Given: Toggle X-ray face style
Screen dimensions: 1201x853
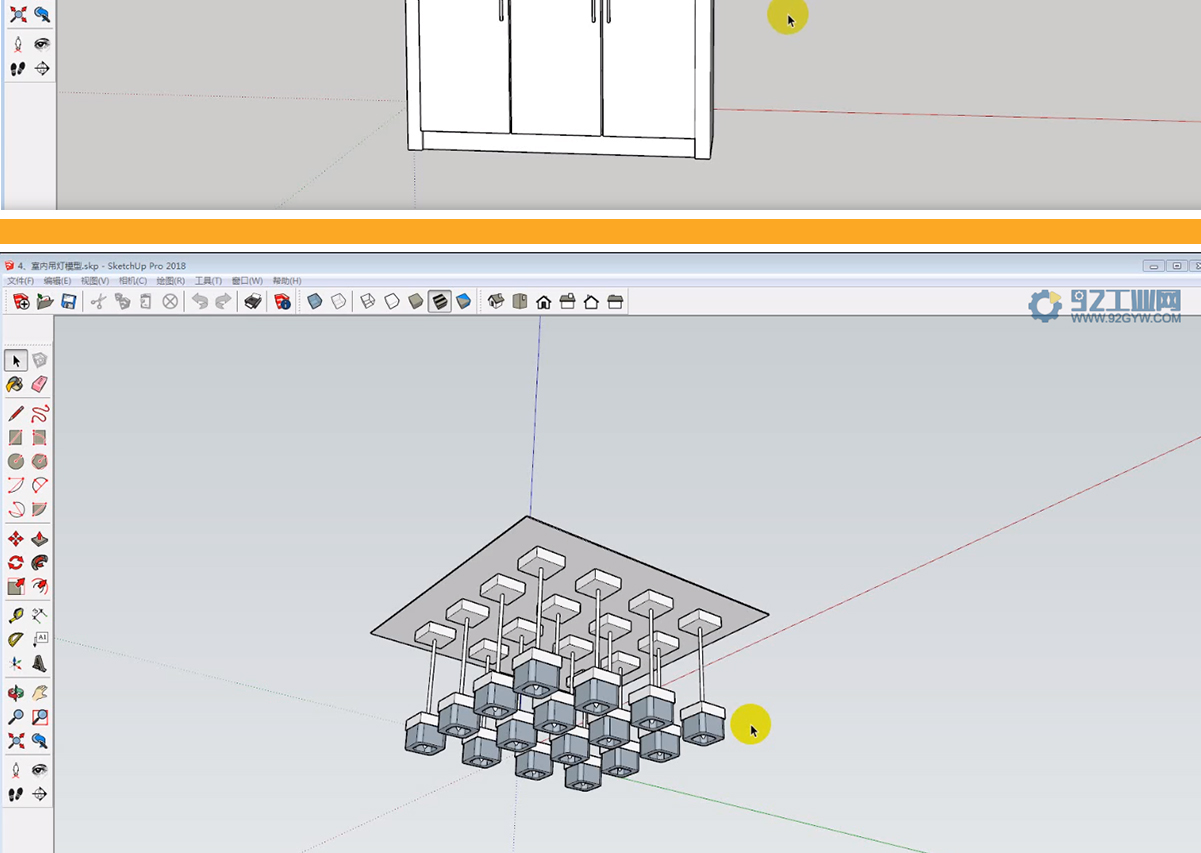Looking at the screenshot, I should pyautogui.click(x=315, y=301).
